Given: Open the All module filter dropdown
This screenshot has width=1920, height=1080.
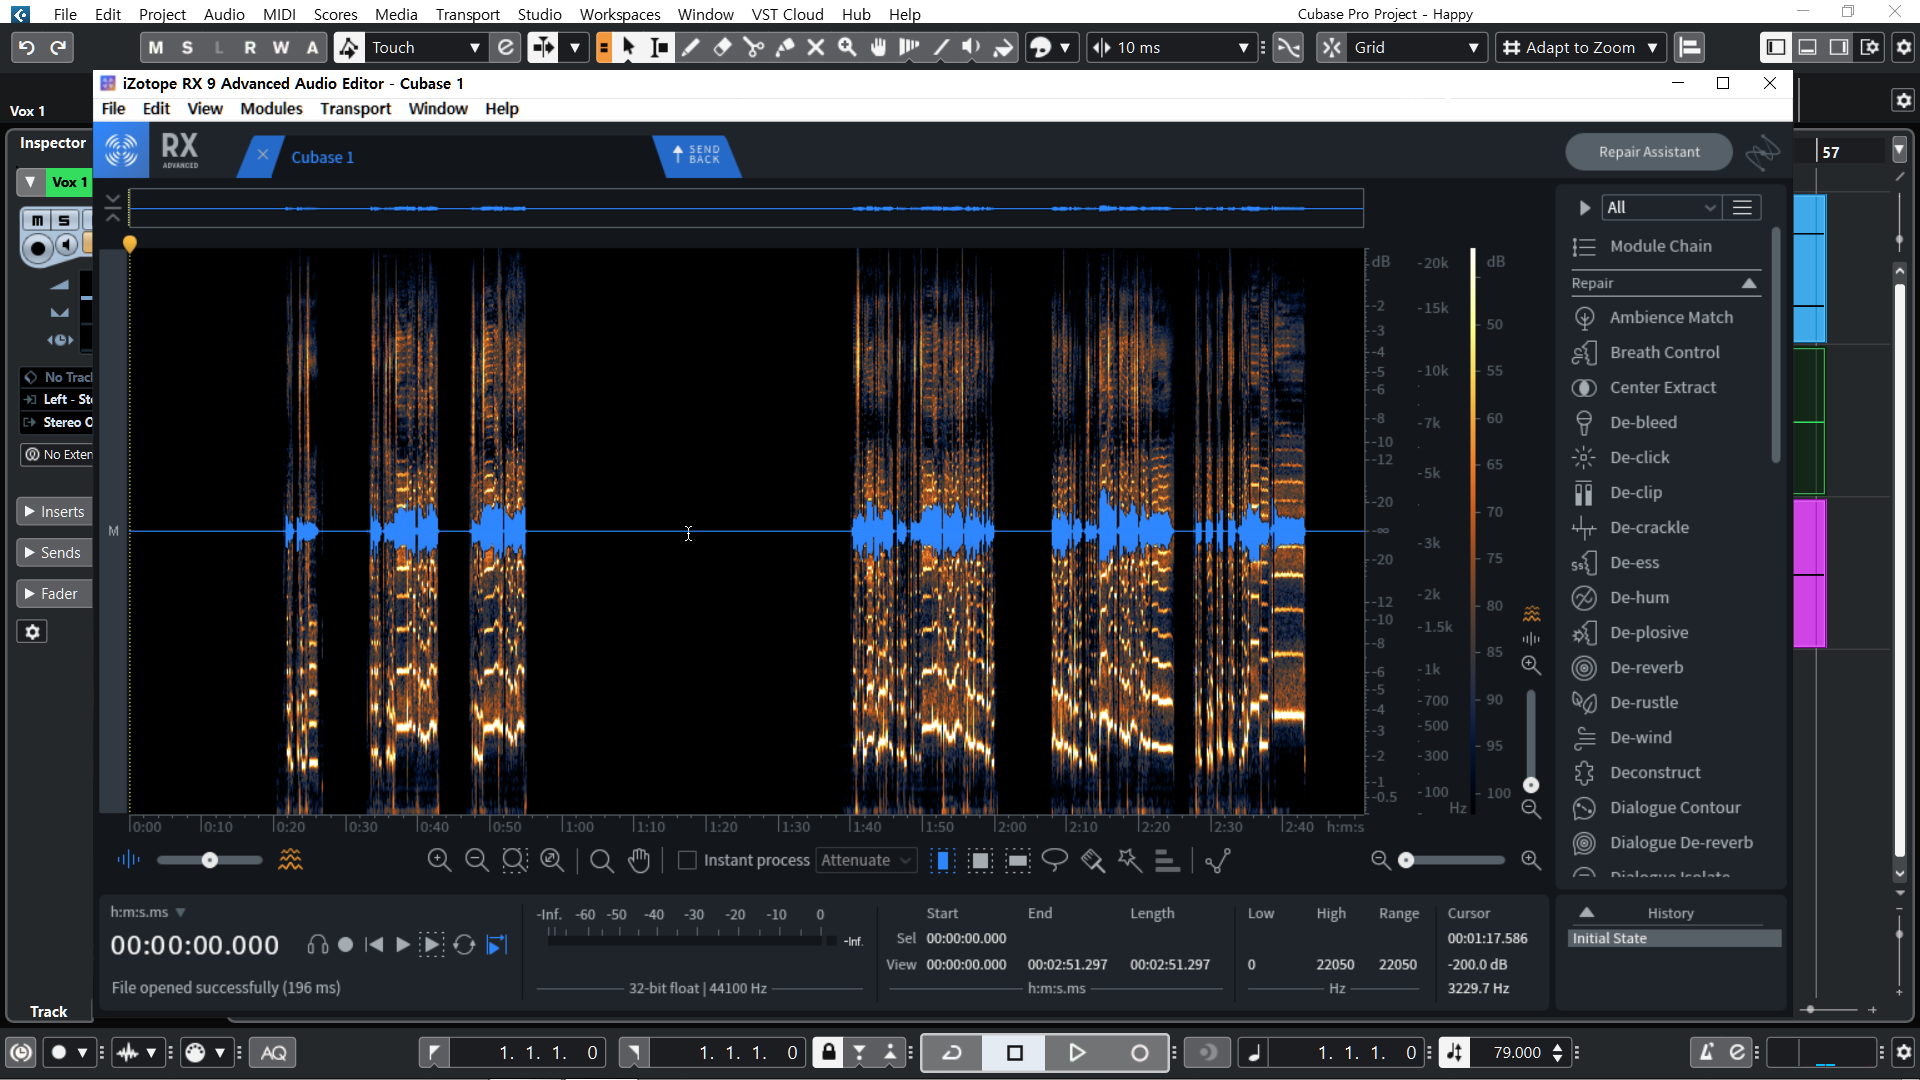Looking at the screenshot, I should pos(1659,207).
